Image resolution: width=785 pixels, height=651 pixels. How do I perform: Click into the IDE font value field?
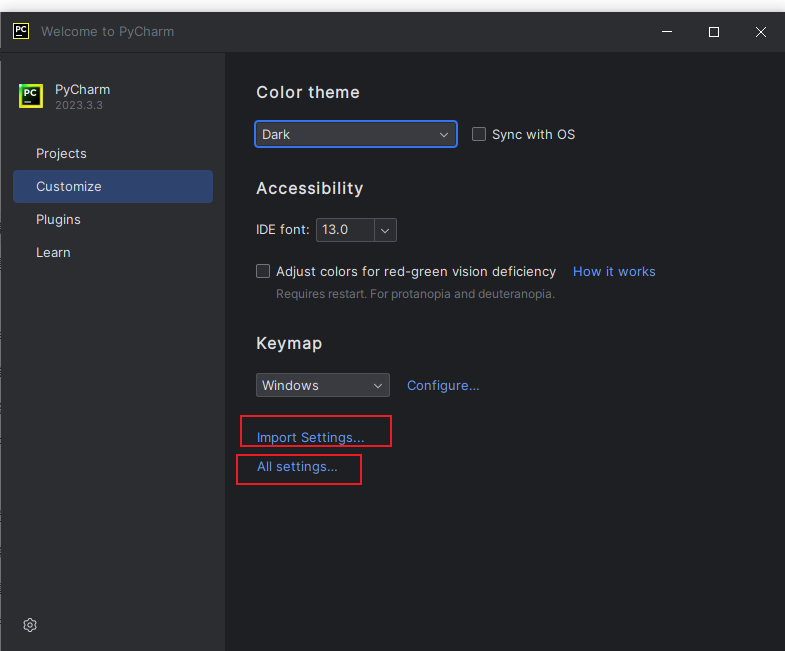pyautogui.click(x=345, y=230)
